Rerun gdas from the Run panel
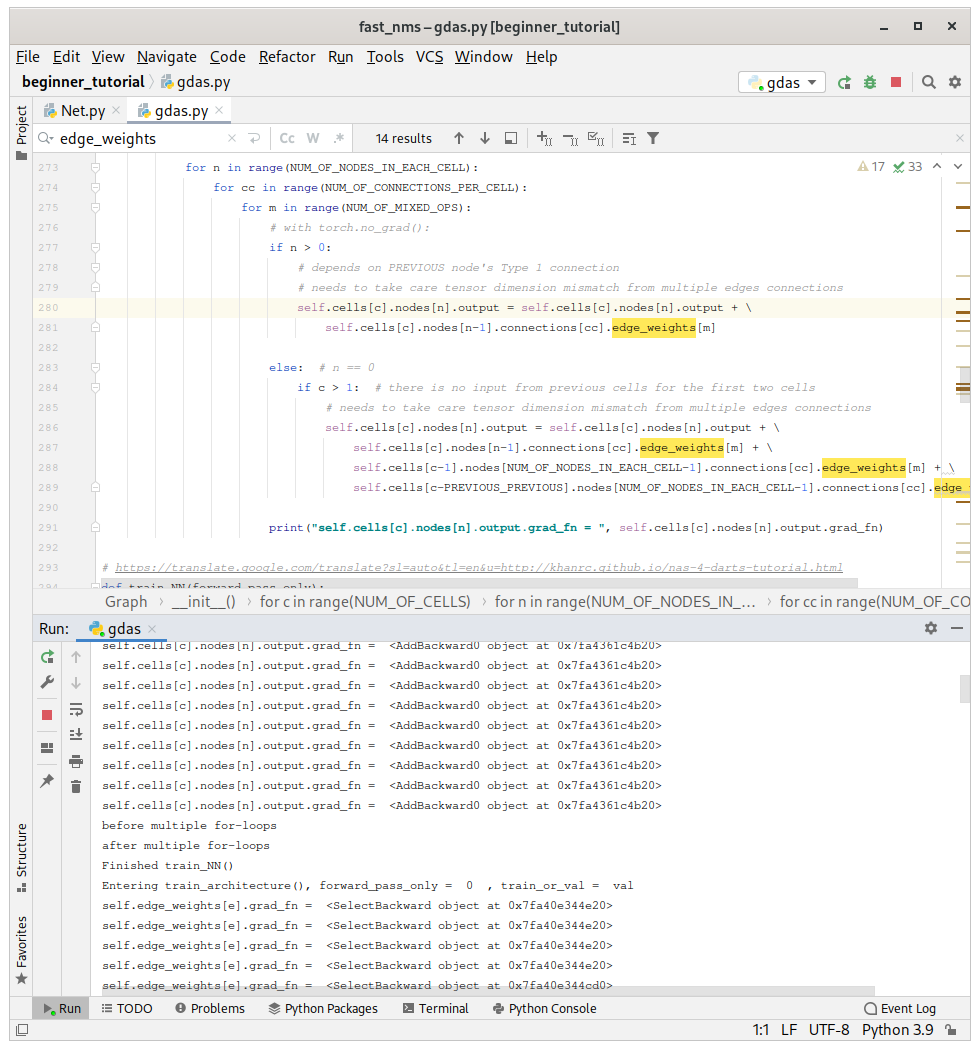980x1050 pixels. pyautogui.click(x=47, y=657)
